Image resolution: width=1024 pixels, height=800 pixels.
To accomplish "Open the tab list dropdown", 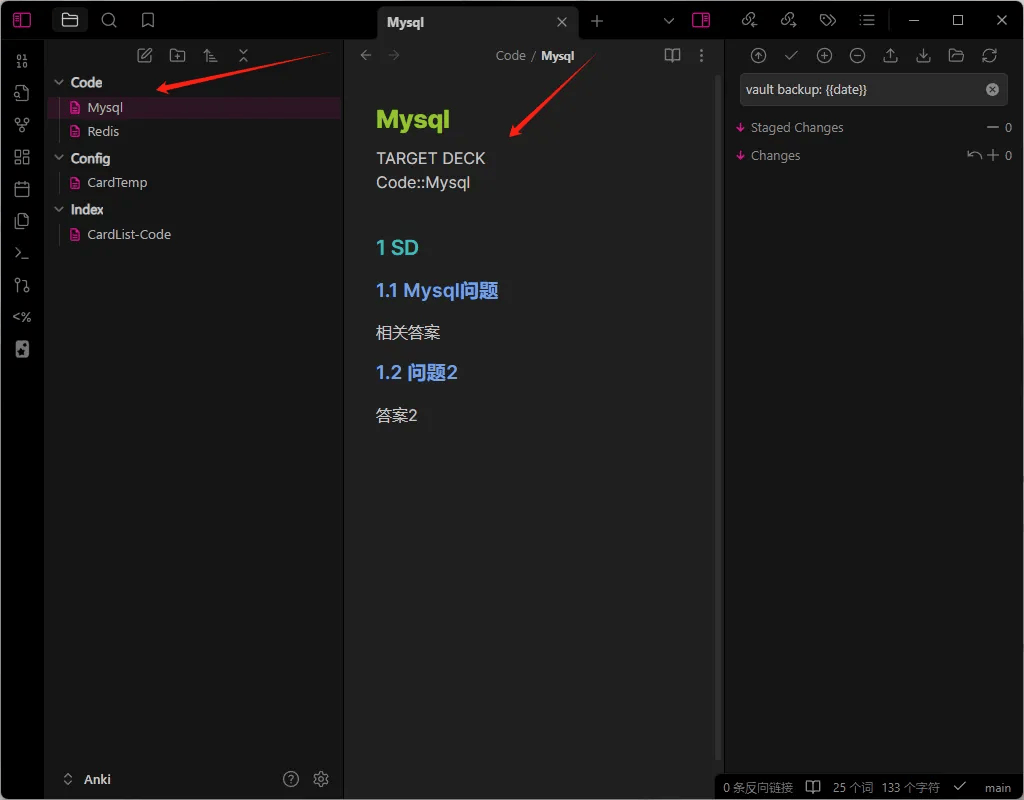I will 669,21.
